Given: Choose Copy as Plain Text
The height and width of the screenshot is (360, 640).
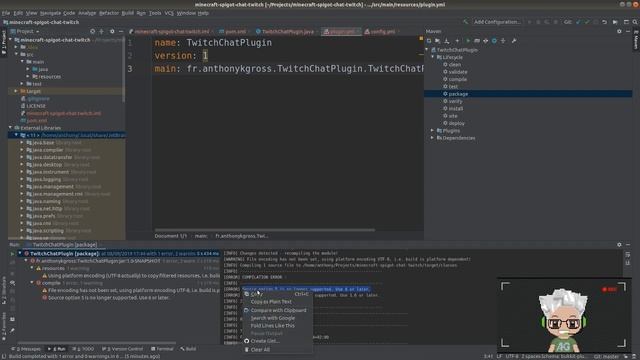Looking at the screenshot, I should pyautogui.click(x=278, y=302).
